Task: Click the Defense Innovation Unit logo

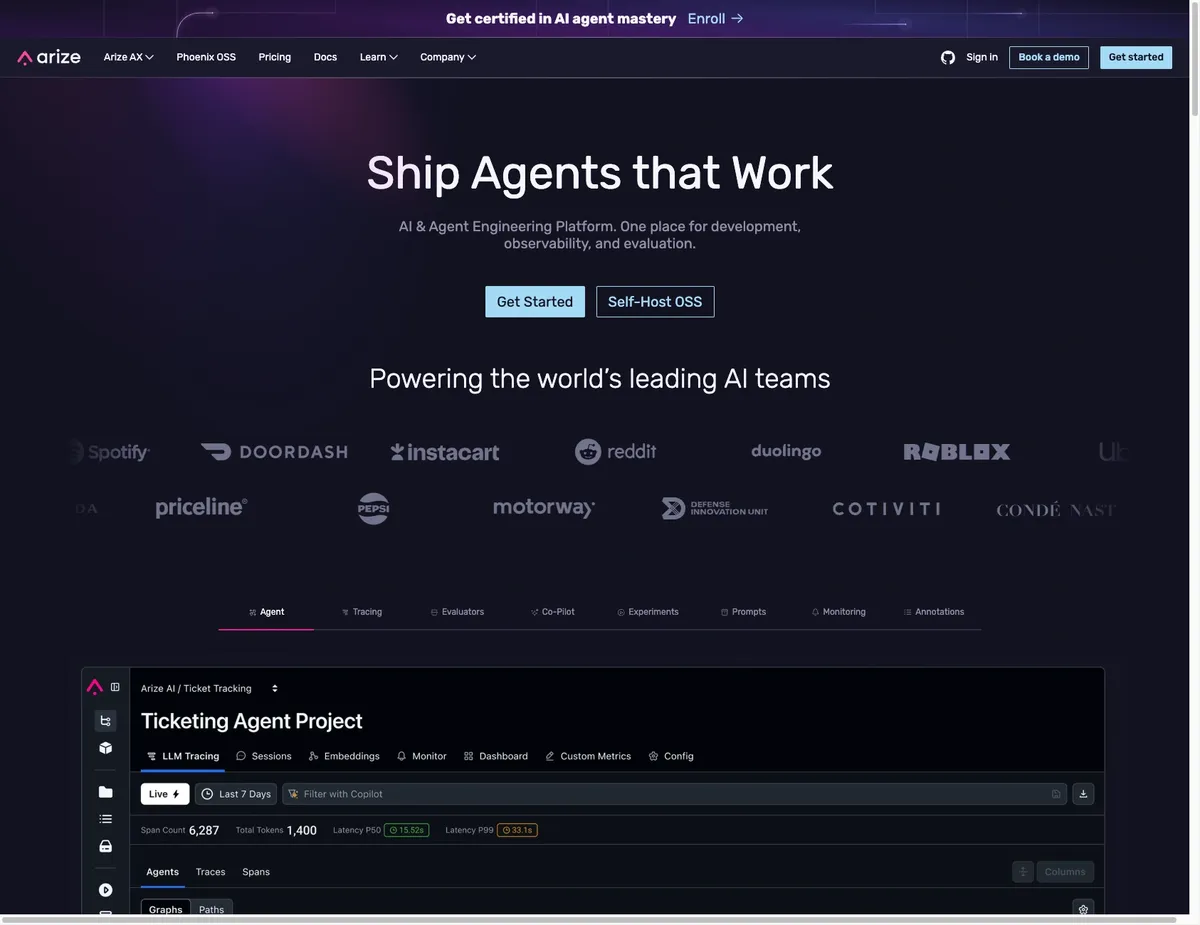Action: [x=715, y=508]
